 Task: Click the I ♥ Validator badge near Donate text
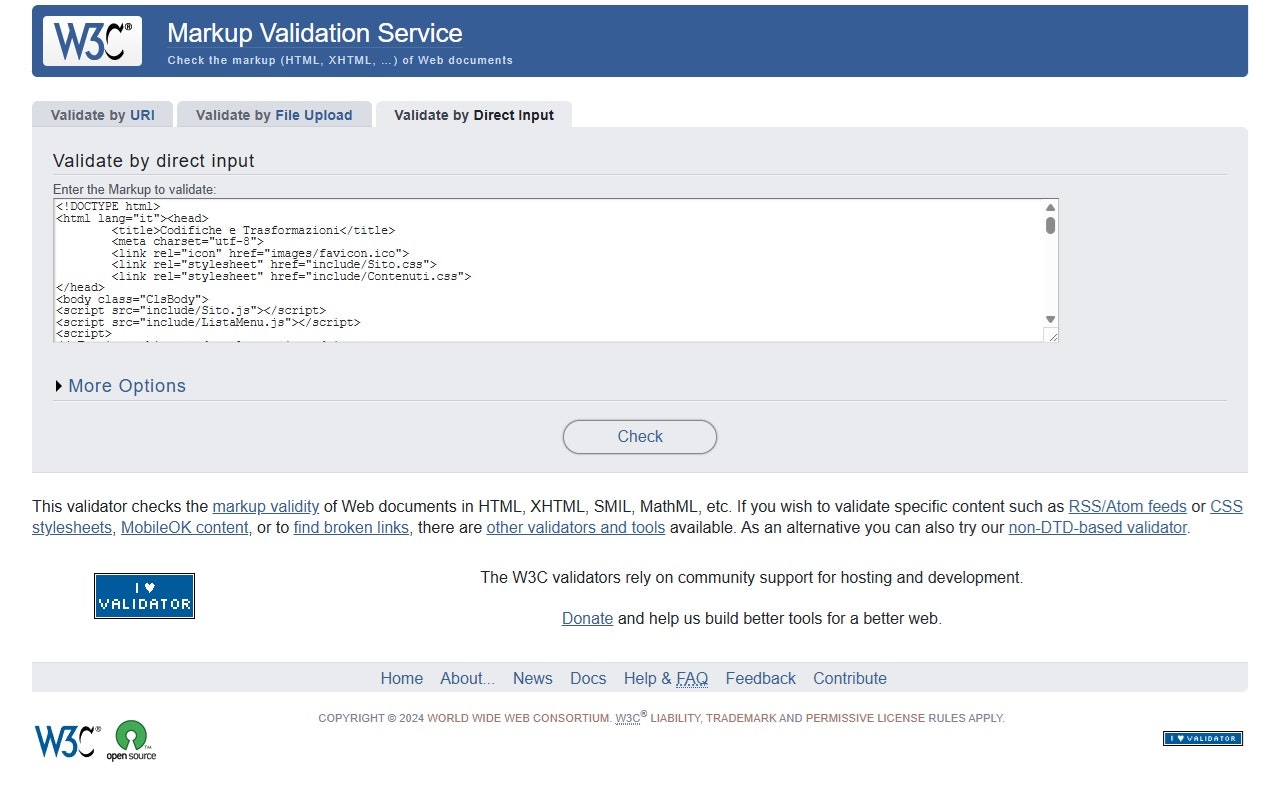coord(144,594)
